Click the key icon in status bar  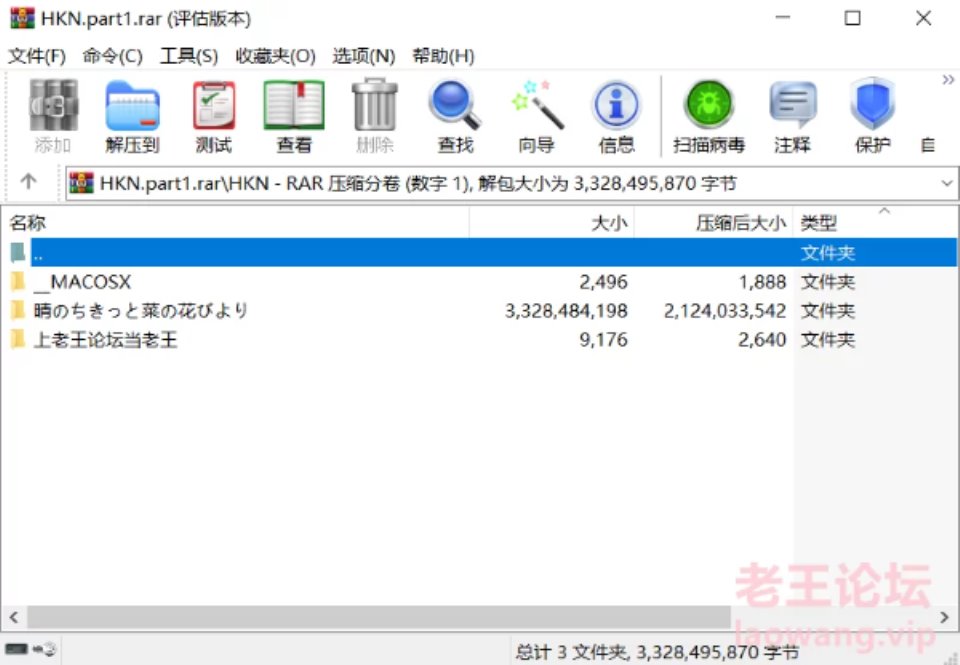[45, 649]
